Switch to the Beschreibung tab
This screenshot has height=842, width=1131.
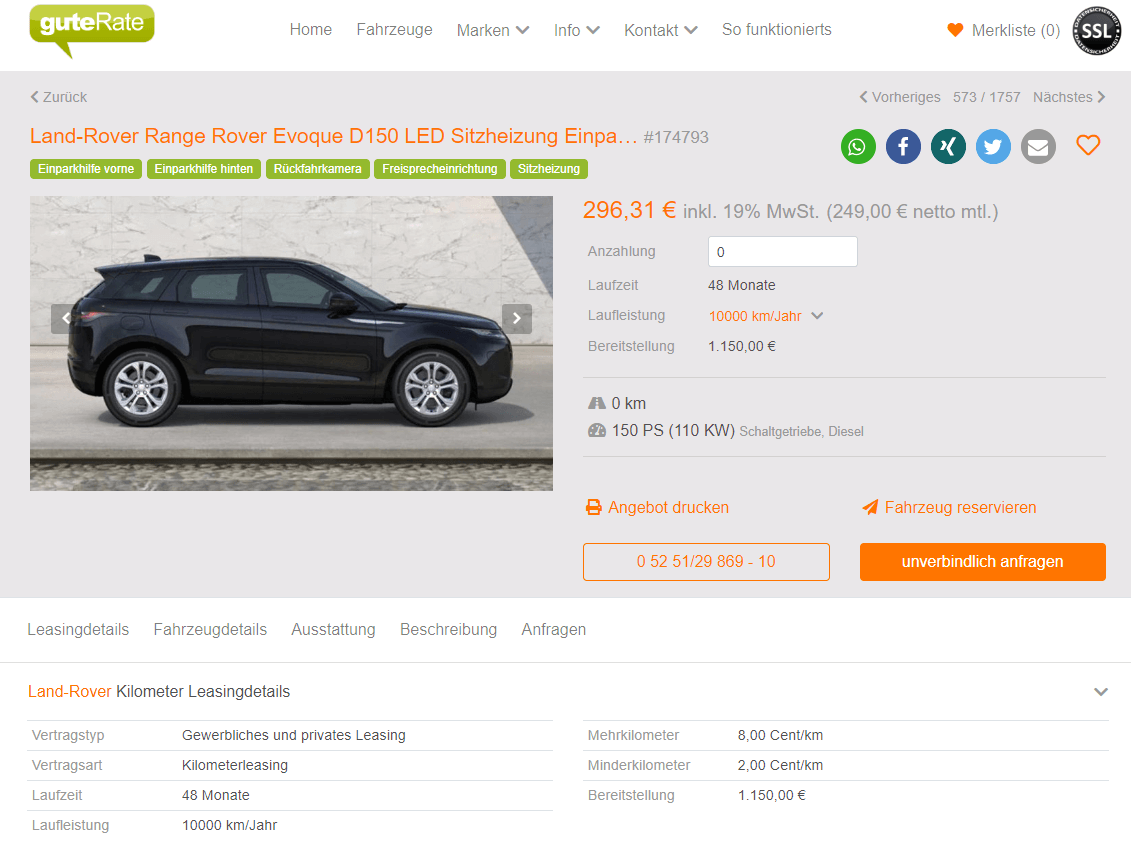(449, 629)
